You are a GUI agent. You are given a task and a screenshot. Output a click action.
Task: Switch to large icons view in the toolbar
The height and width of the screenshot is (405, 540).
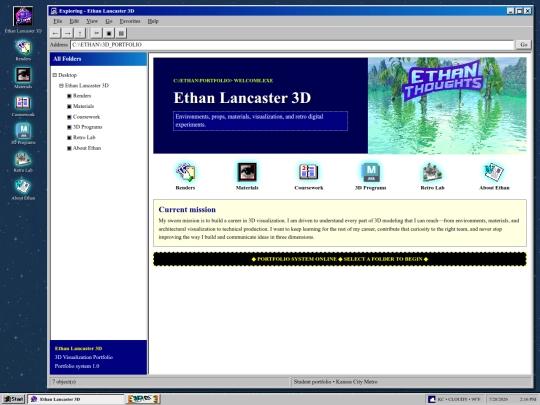click(109, 33)
